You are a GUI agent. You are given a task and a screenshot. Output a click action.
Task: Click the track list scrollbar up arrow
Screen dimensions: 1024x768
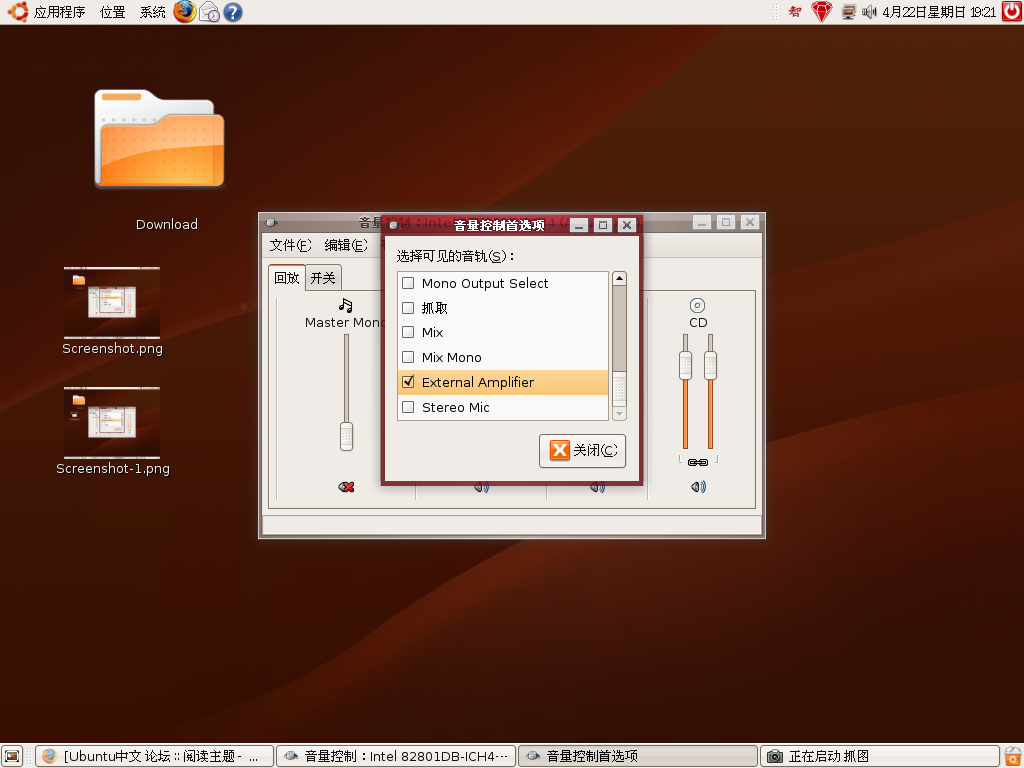619,279
